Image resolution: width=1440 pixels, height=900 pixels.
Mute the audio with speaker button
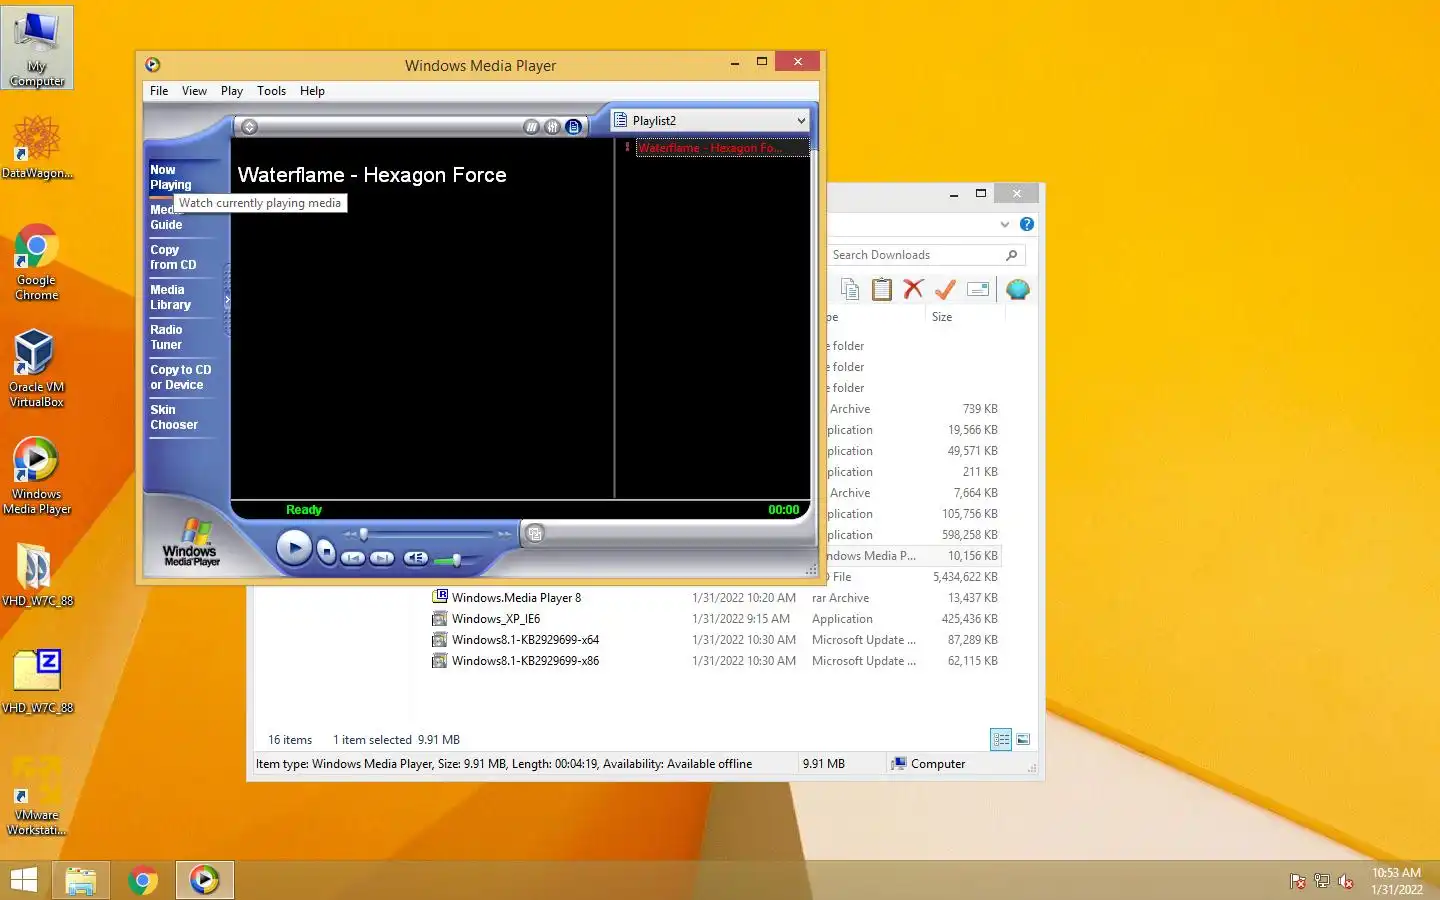click(417, 558)
